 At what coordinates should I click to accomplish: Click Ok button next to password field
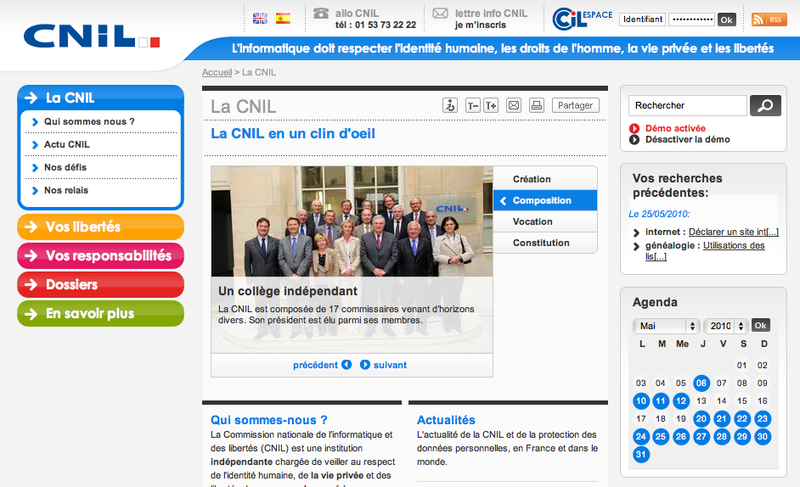(x=727, y=20)
